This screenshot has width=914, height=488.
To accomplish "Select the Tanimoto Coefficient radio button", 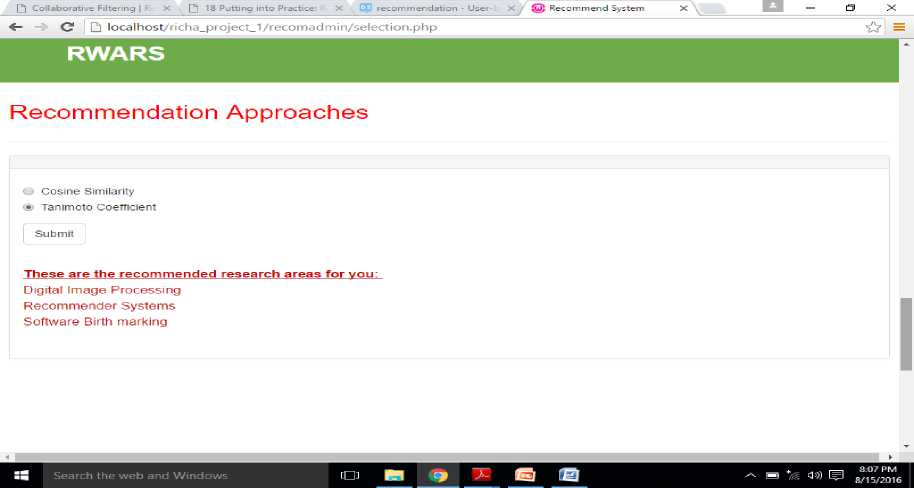I will click(28, 207).
